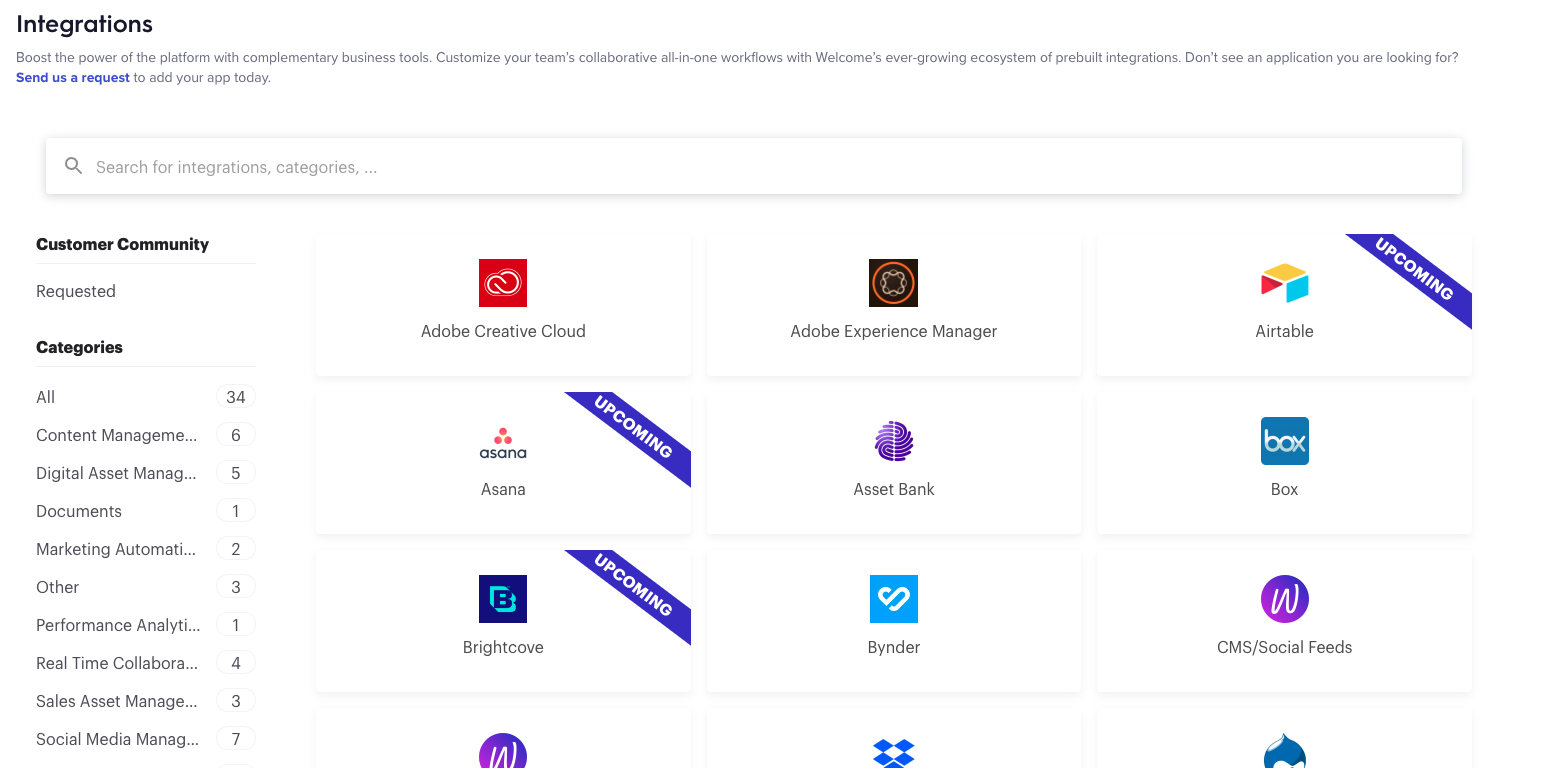The image size is (1554, 768).
Task: Open the Send us a request link
Action: point(73,77)
